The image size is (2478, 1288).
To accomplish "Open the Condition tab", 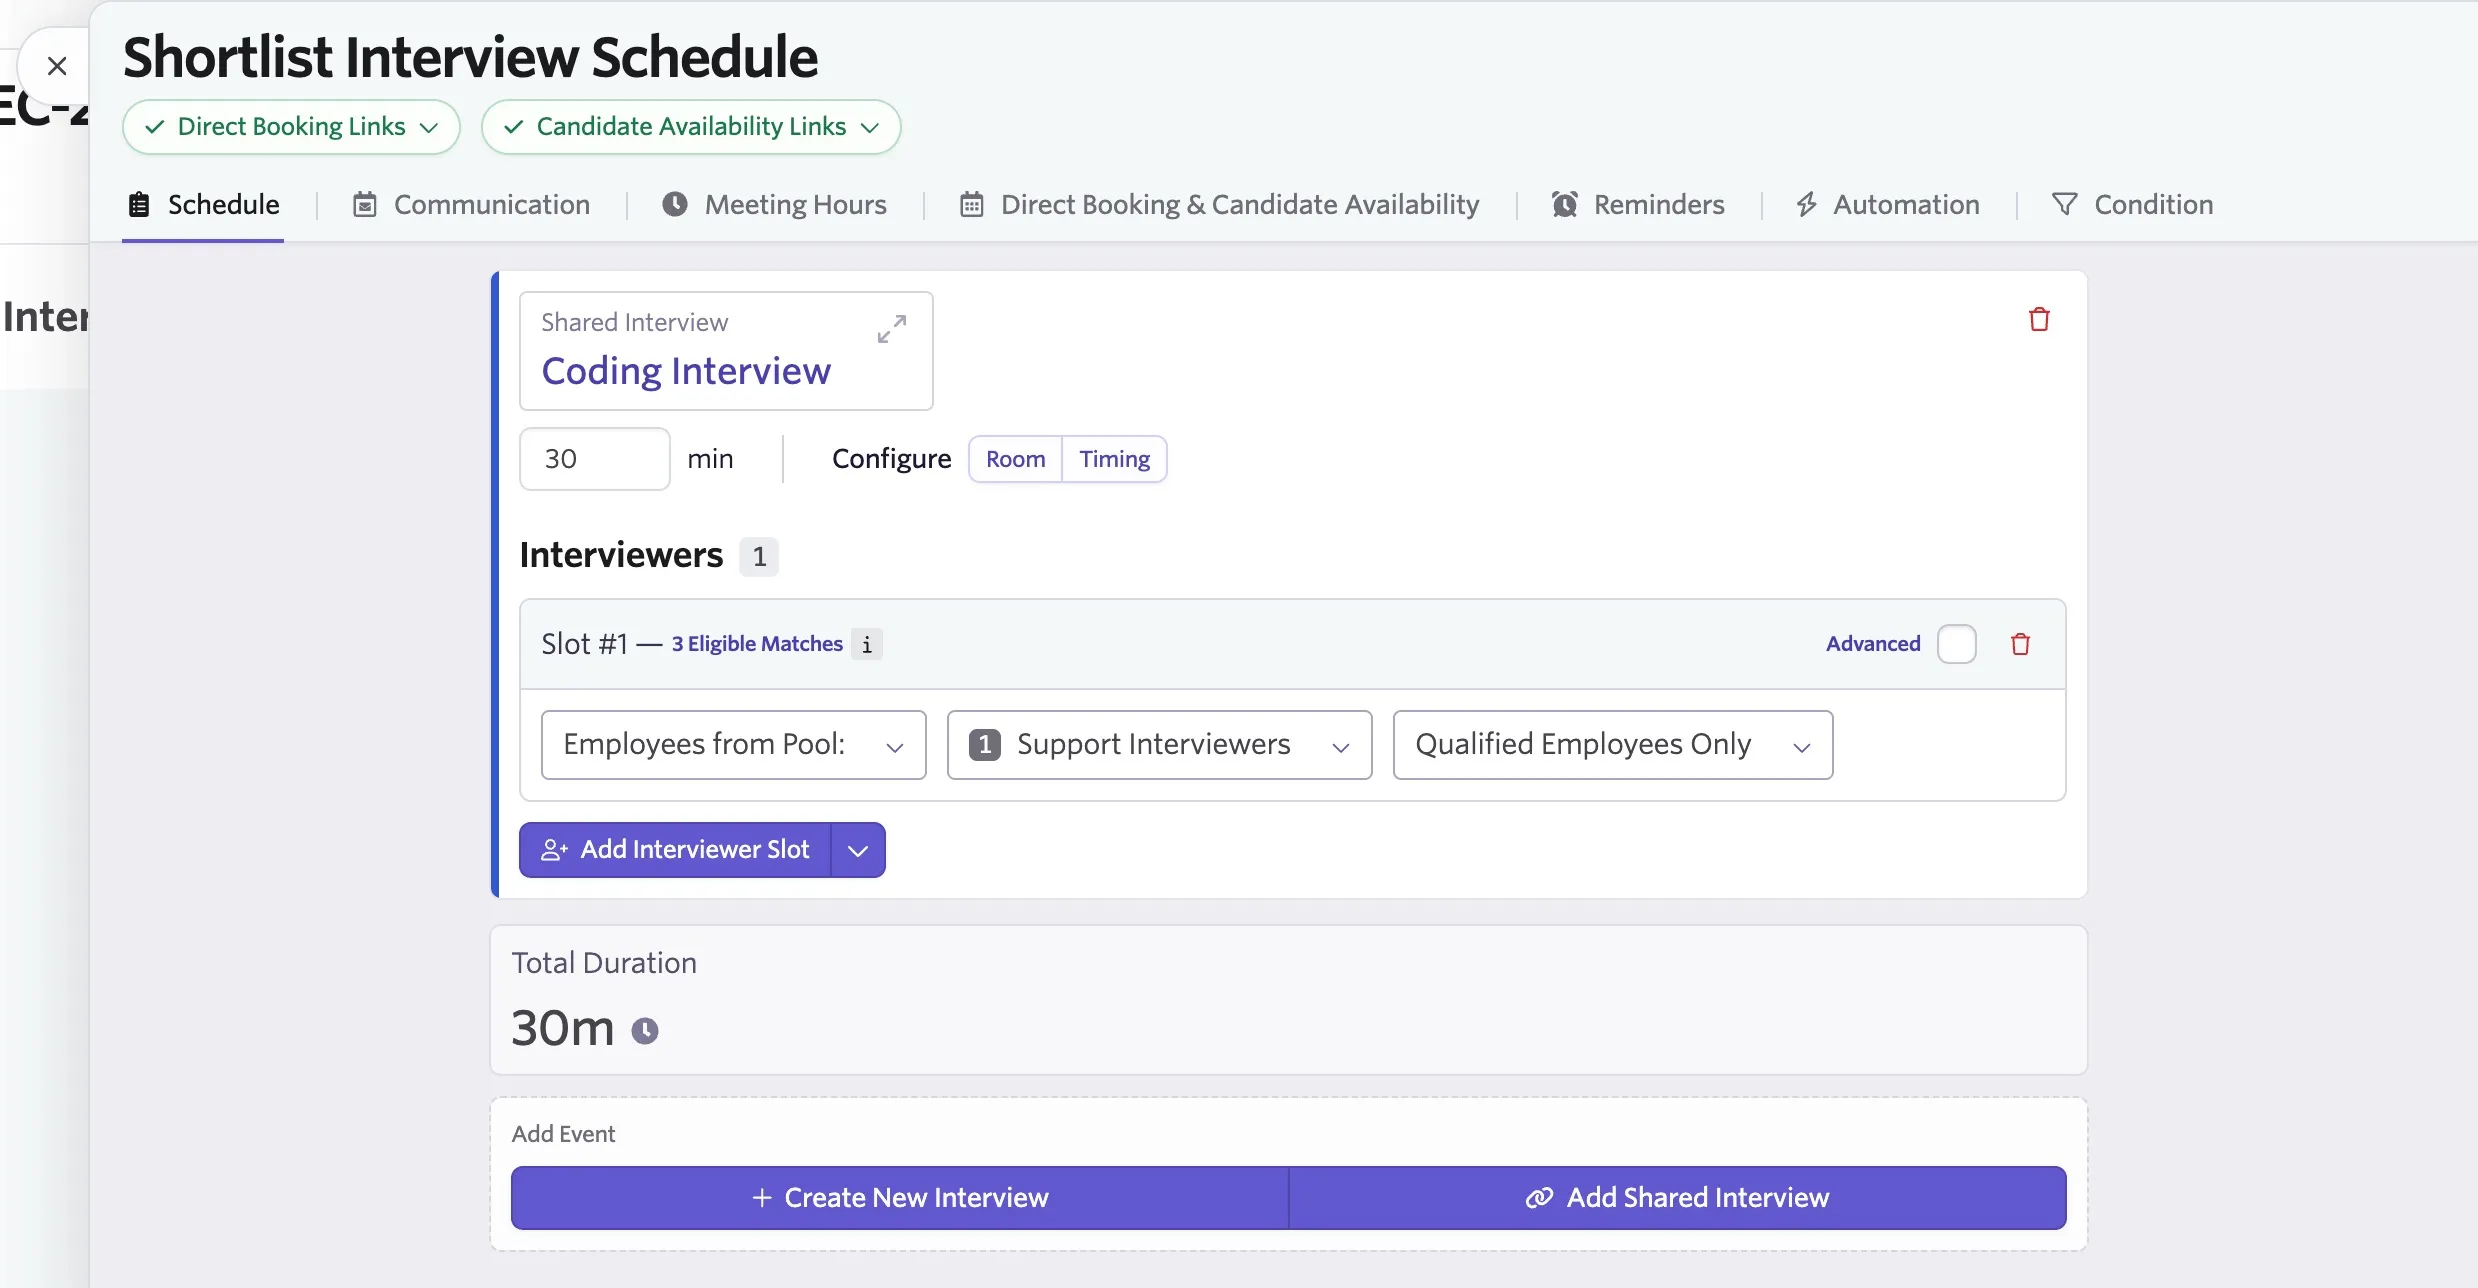I will click(2132, 205).
